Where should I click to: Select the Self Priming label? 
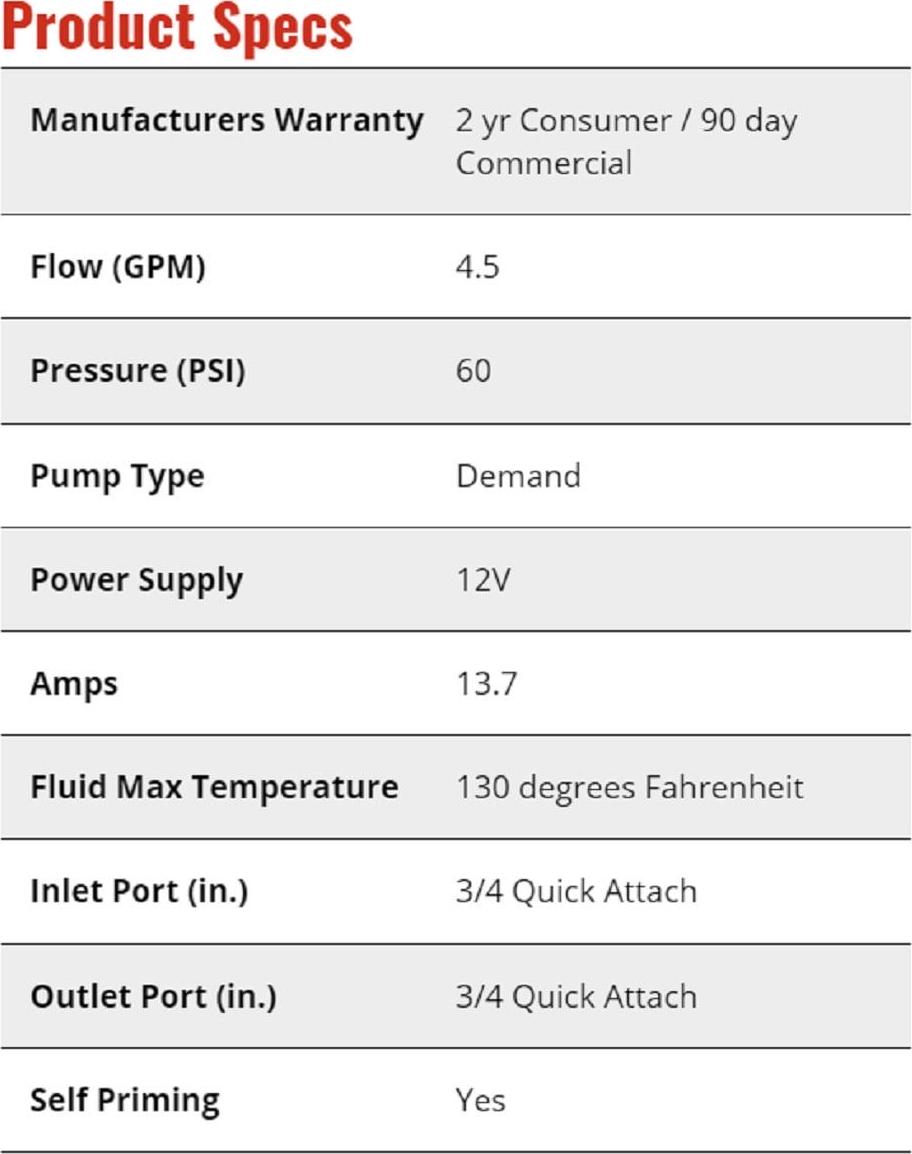[x=125, y=1100]
